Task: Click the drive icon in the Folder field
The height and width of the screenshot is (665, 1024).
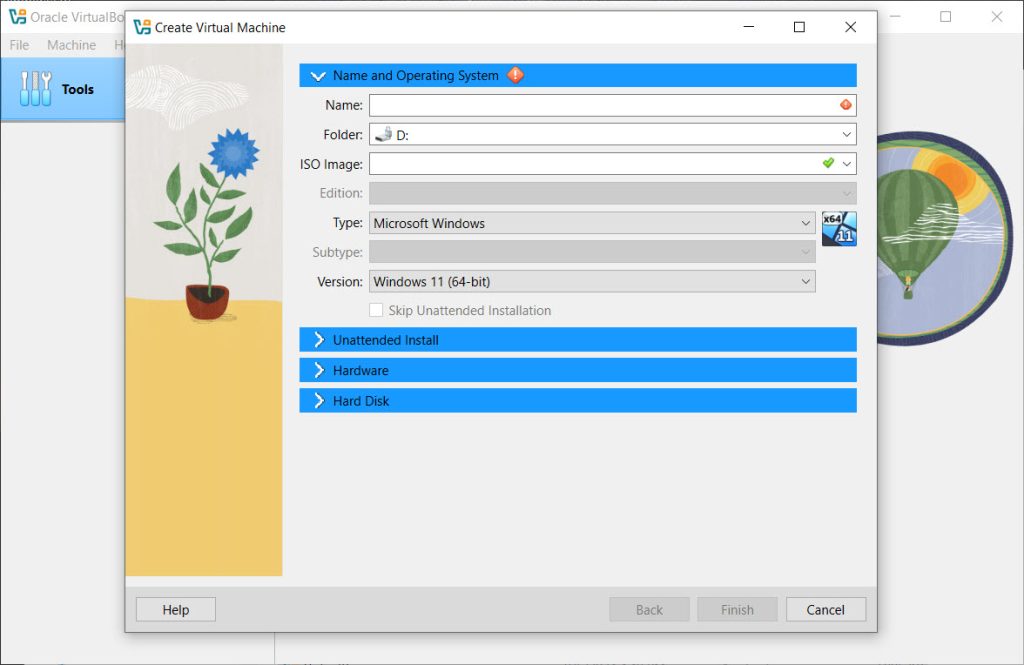Action: tap(384, 134)
